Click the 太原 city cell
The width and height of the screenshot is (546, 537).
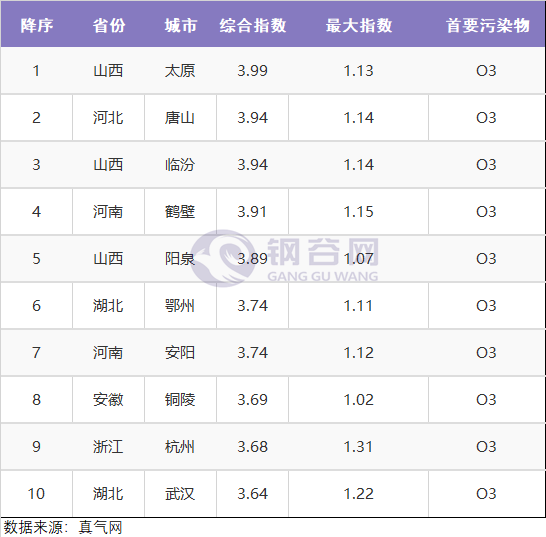coord(180,71)
